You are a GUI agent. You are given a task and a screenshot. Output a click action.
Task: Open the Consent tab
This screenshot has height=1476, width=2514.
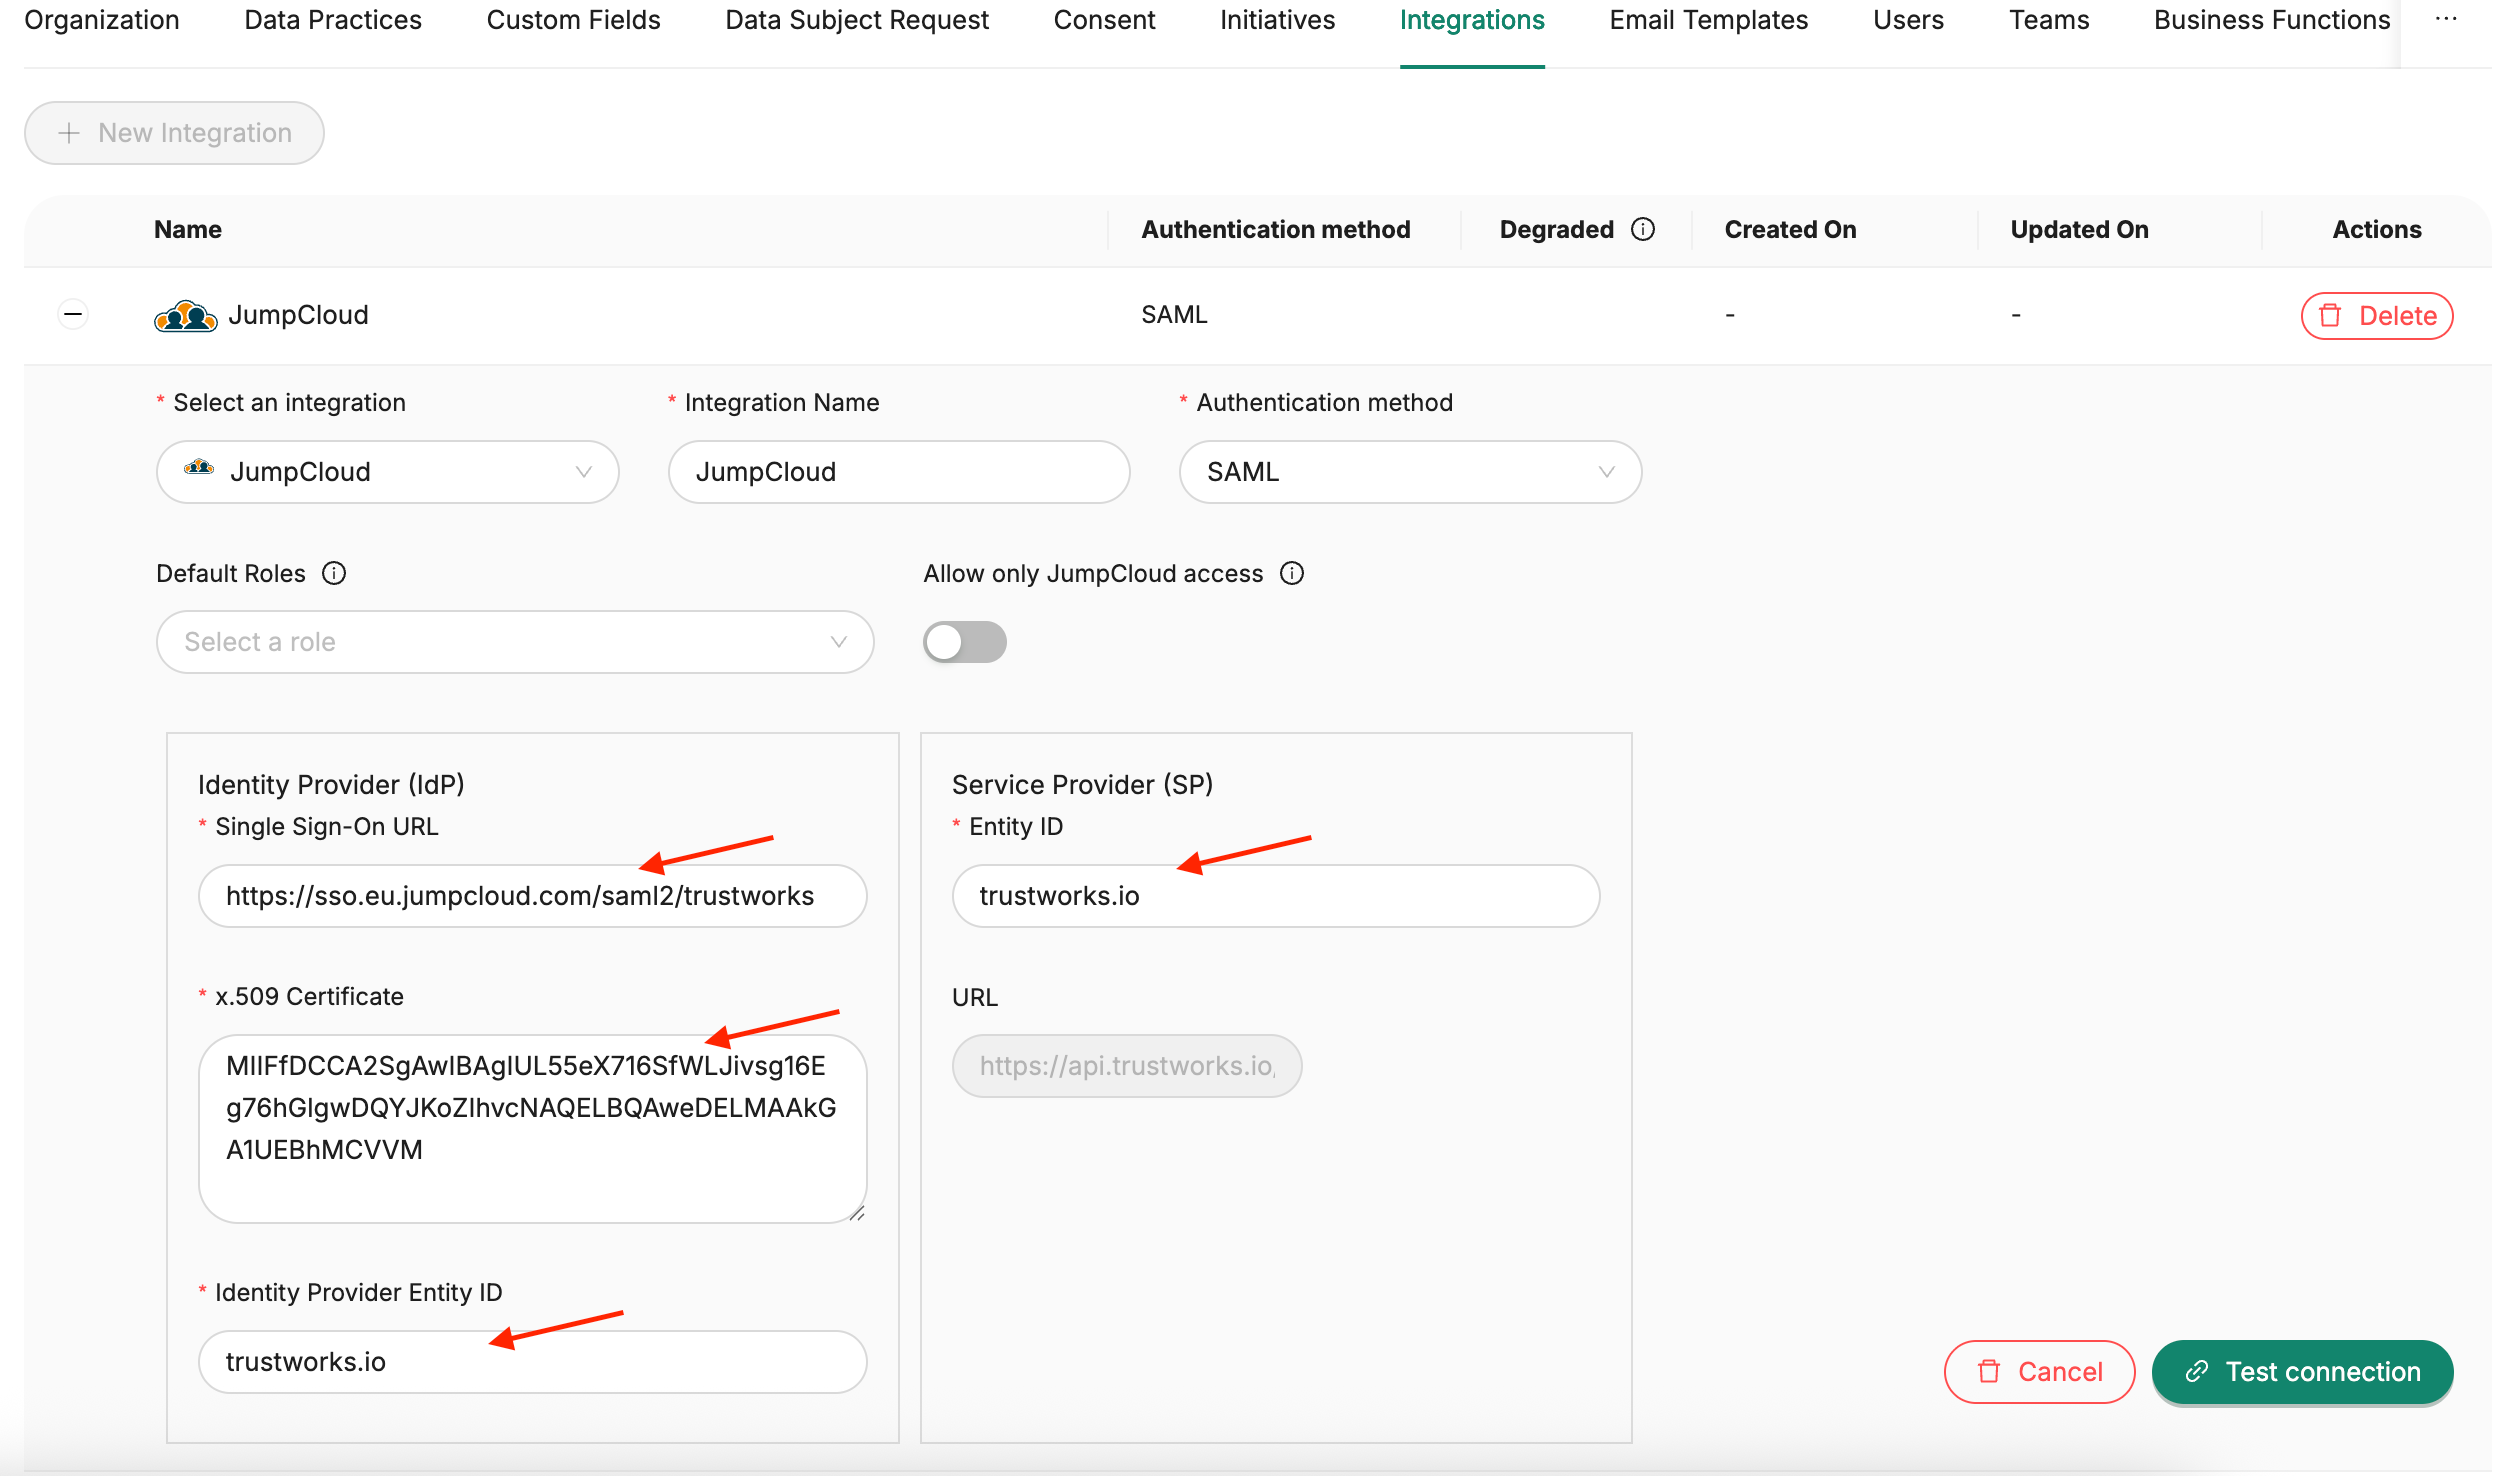click(x=1104, y=20)
